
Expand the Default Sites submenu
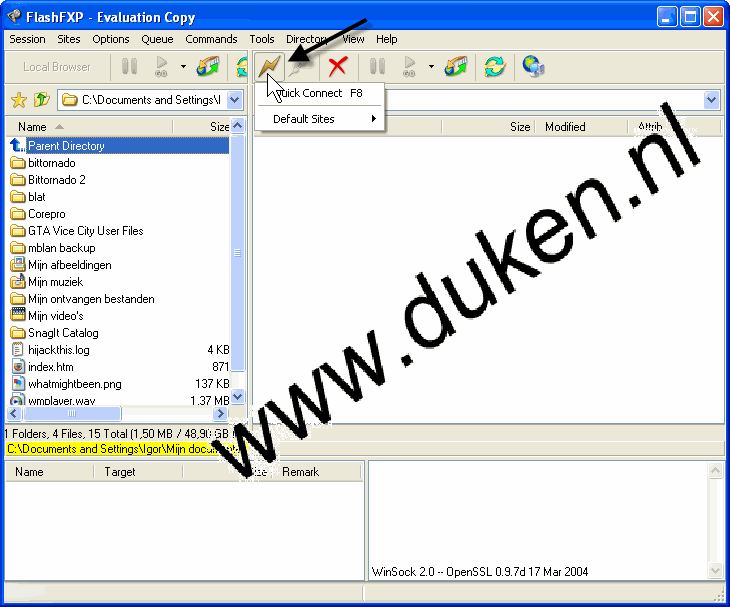coord(319,119)
